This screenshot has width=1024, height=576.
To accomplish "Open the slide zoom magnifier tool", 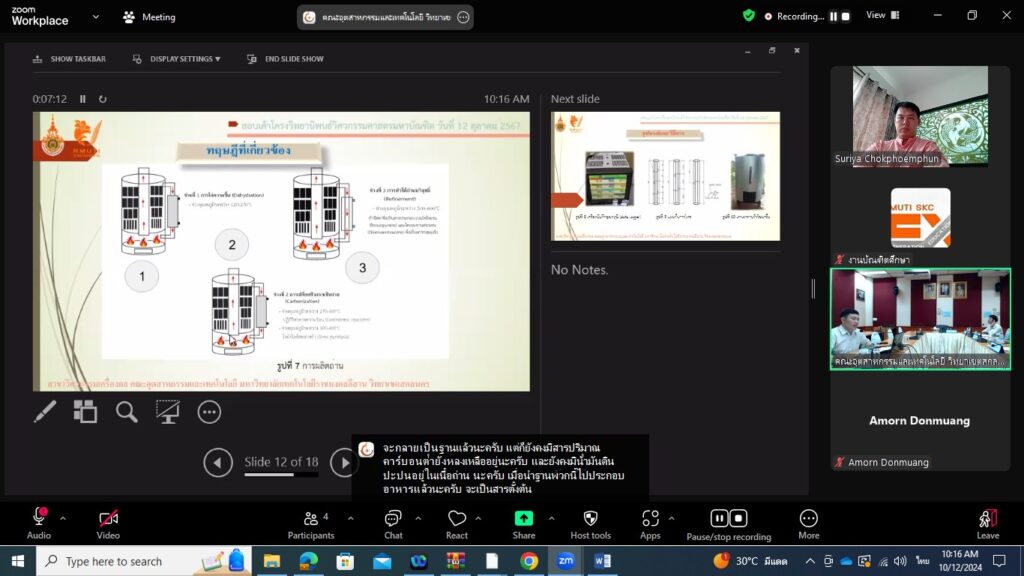I will click(126, 411).
